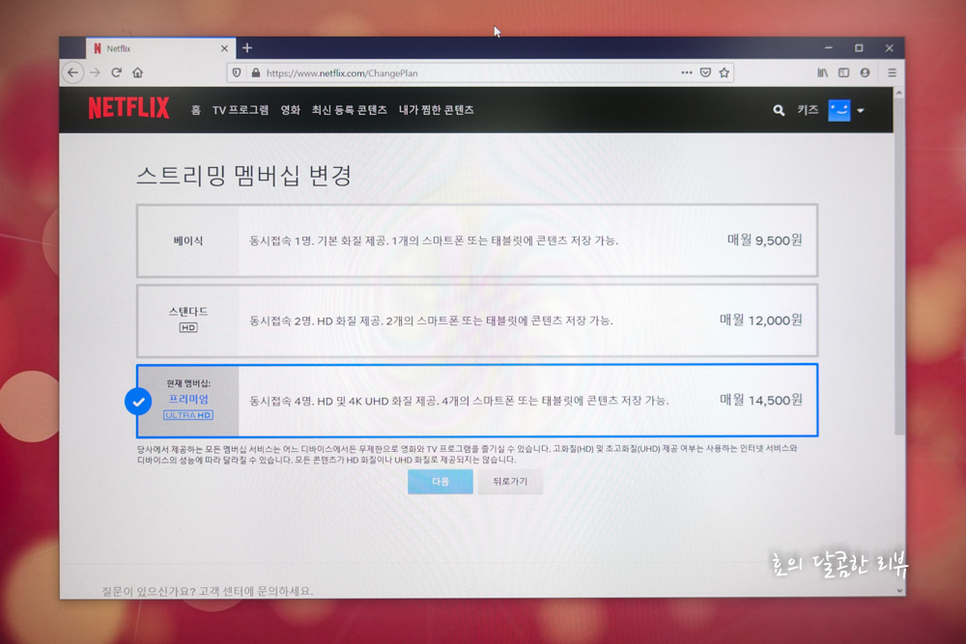The height and width of the screenshot is (644, 966).
Task: Click the ULTRA HD badge
Action: (x=189, y=415)
